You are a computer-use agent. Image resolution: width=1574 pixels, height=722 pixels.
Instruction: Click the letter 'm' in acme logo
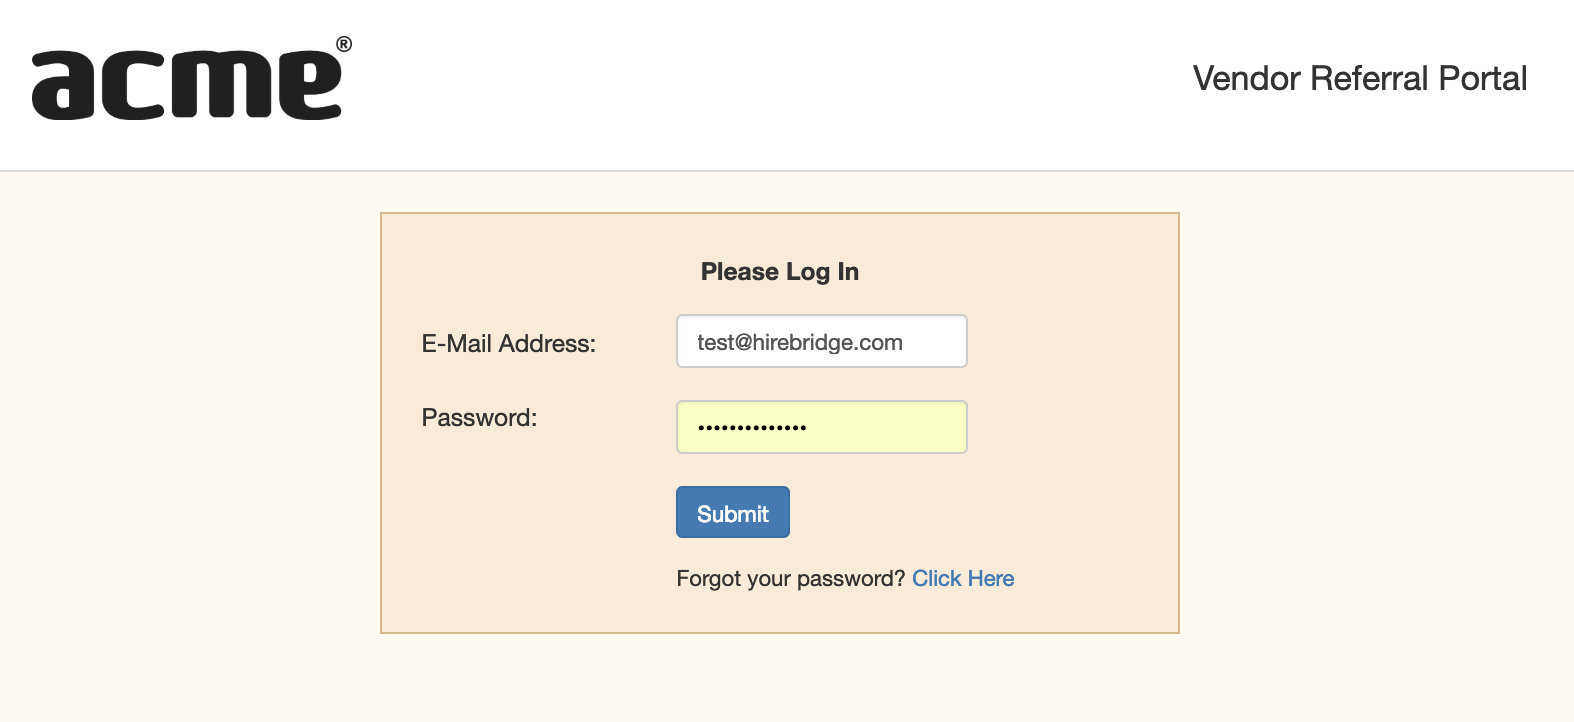[x=218, y=86]
